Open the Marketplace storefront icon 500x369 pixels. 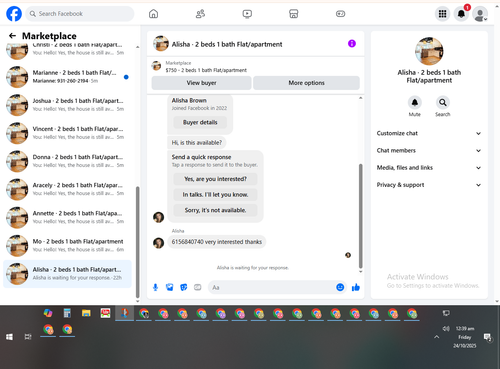point(294,14)
